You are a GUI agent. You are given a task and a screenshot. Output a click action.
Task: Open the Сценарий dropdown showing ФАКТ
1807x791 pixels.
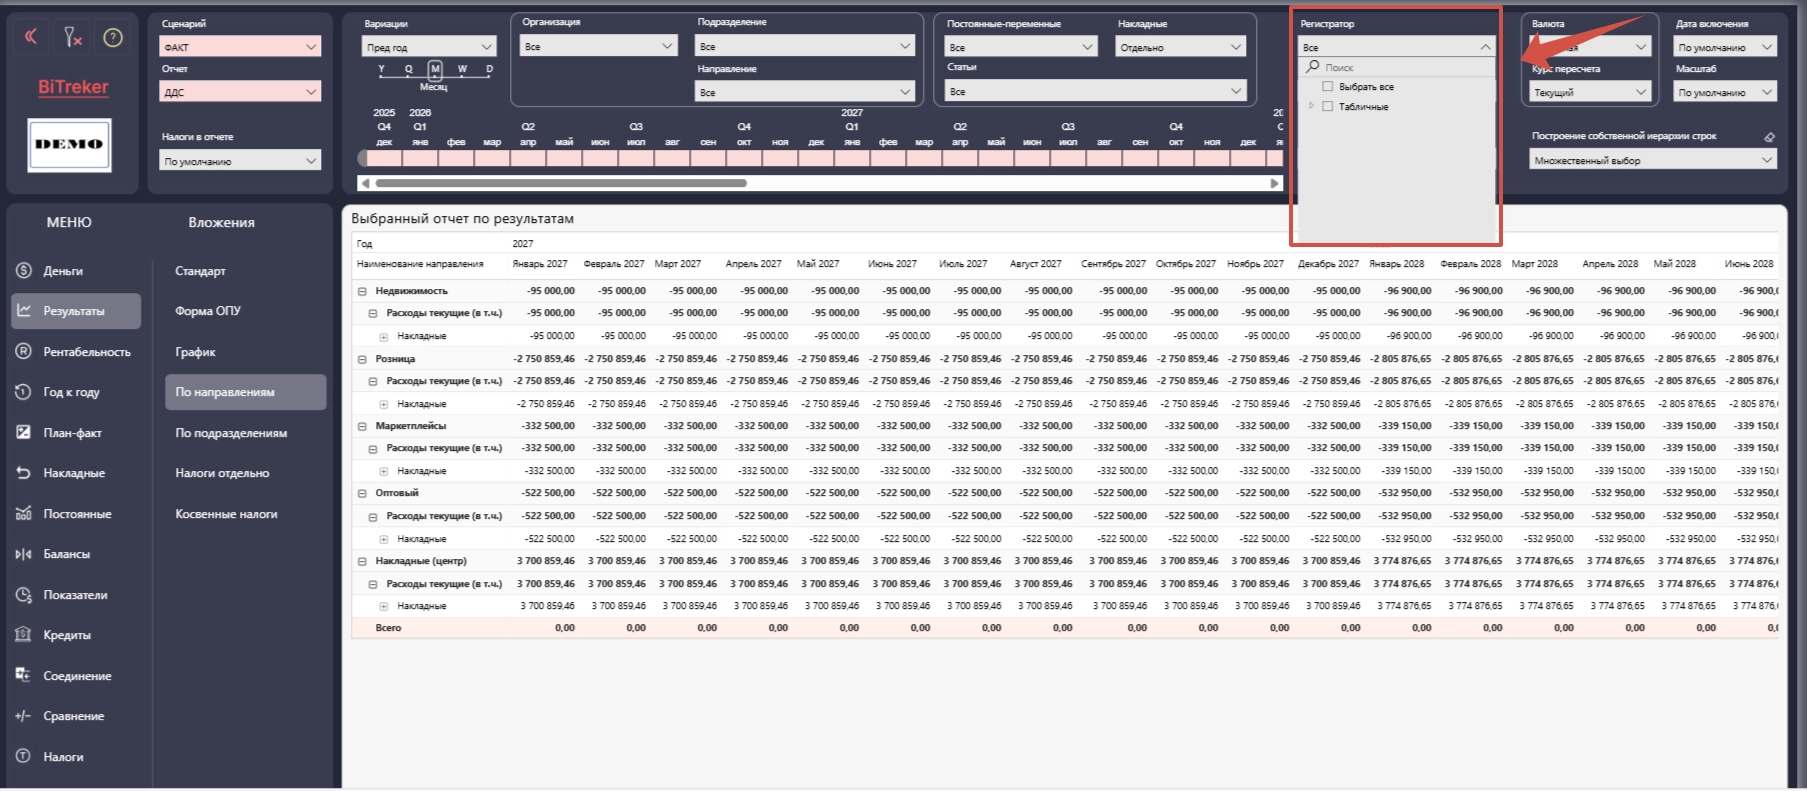[x=240, y=47]
